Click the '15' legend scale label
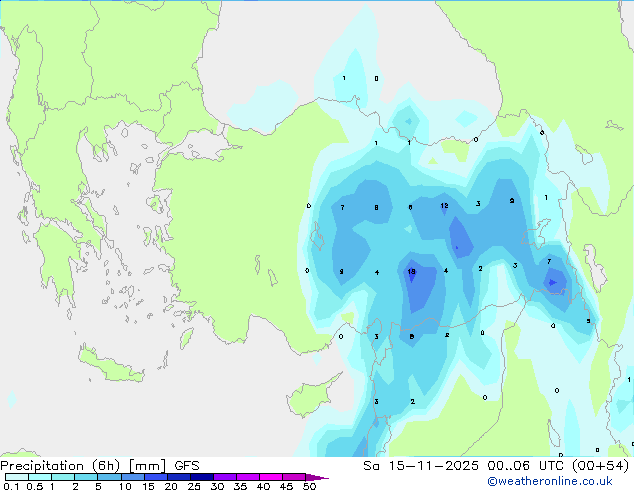634x490 pixels. click(148, 486)
